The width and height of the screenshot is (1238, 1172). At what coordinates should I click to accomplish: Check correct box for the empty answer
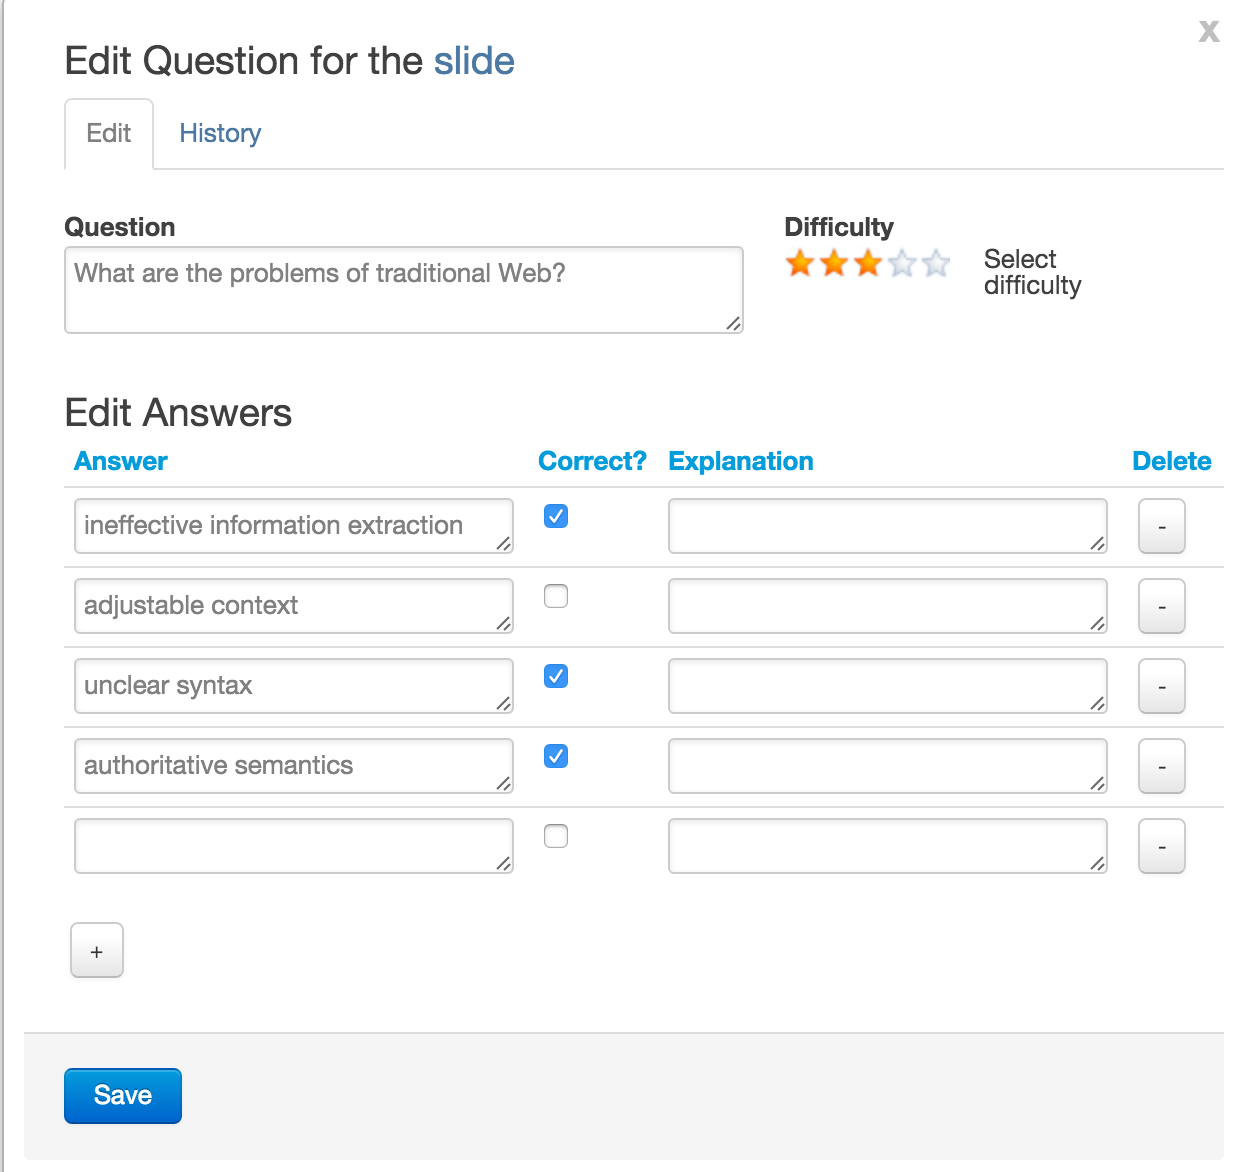pyautogui.click(x=556, y=836)
